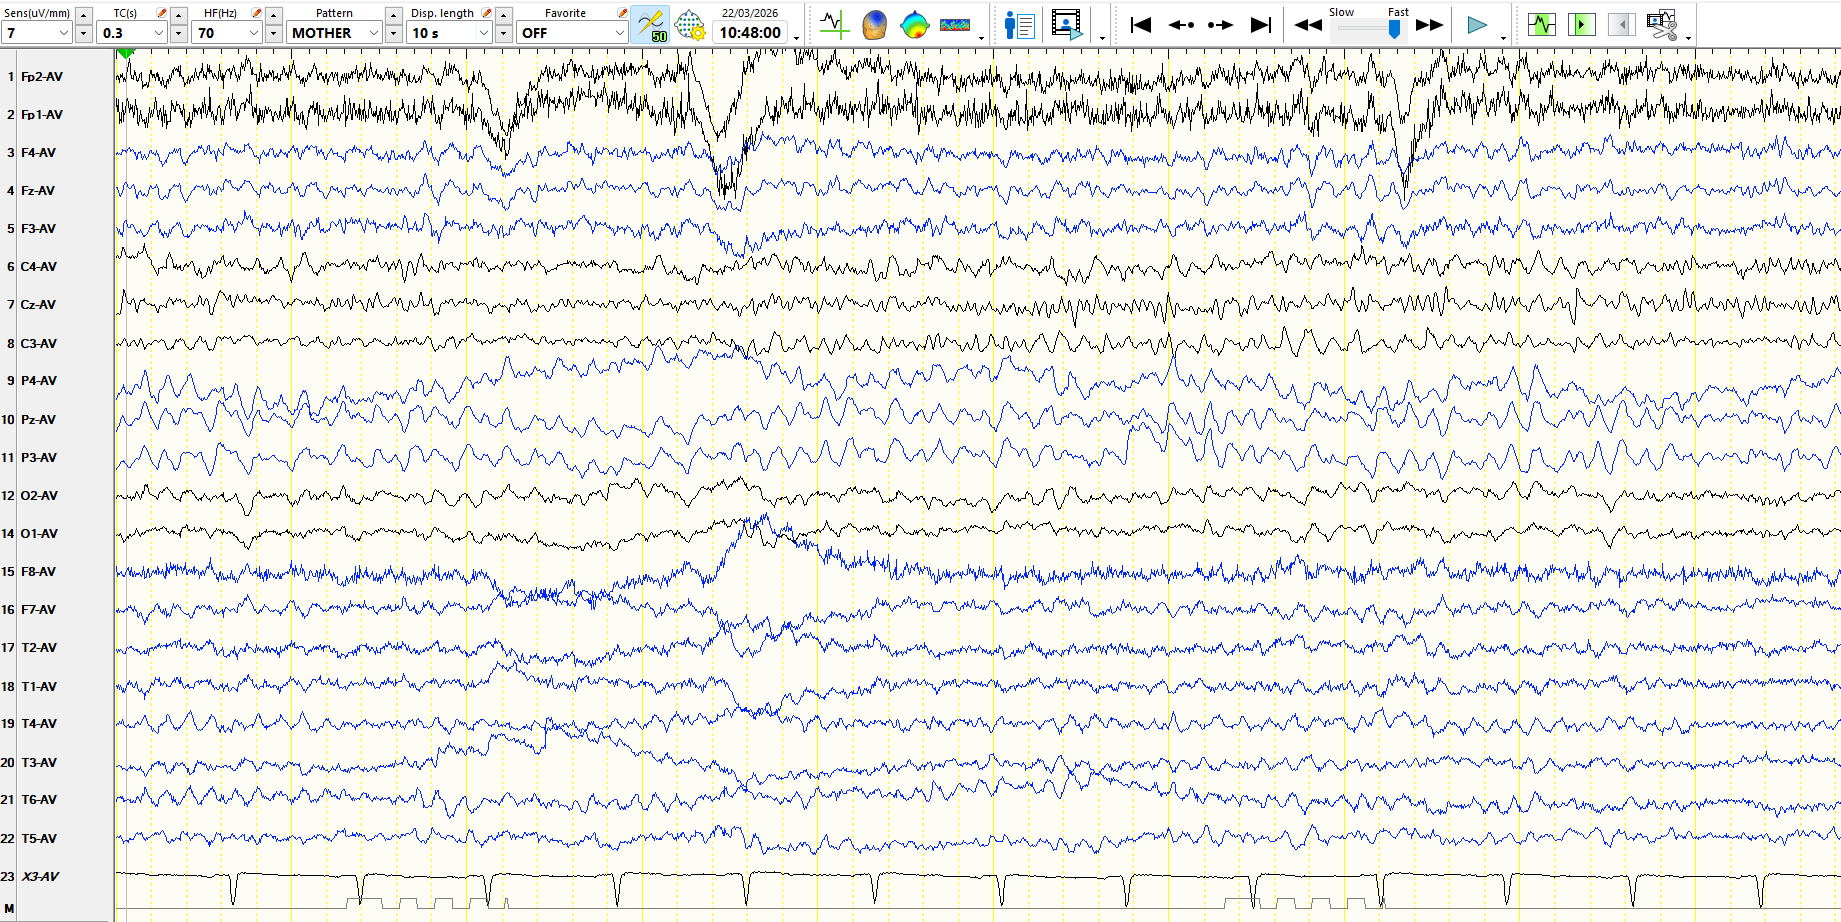Increase HF(Hz) with the up stepper
Viewport: 1841px width, 922px height.
273,15
